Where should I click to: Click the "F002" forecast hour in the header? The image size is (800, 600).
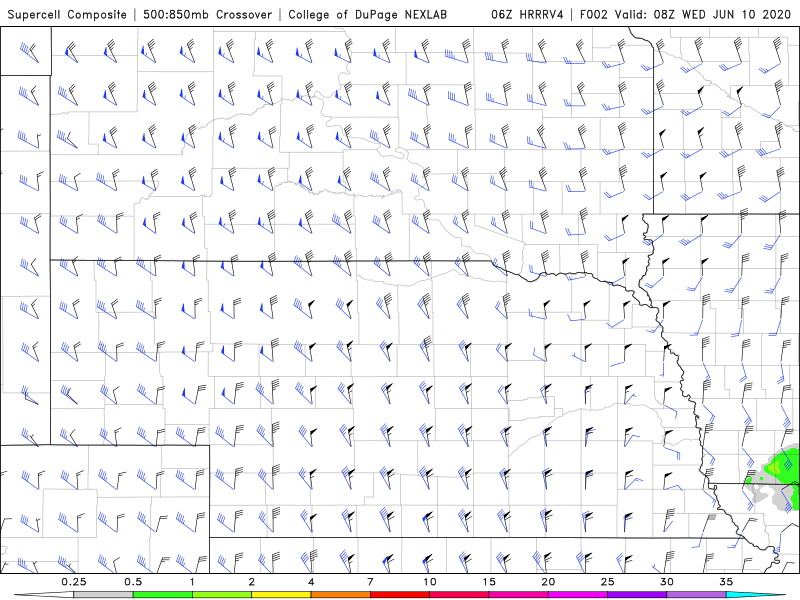click(x=593, y=14)
